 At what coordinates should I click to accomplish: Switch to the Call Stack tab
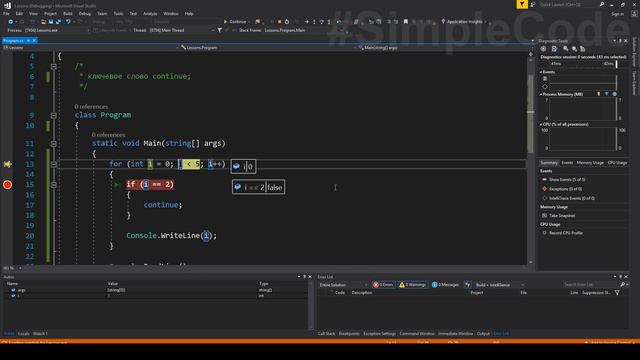pos(327,334)
